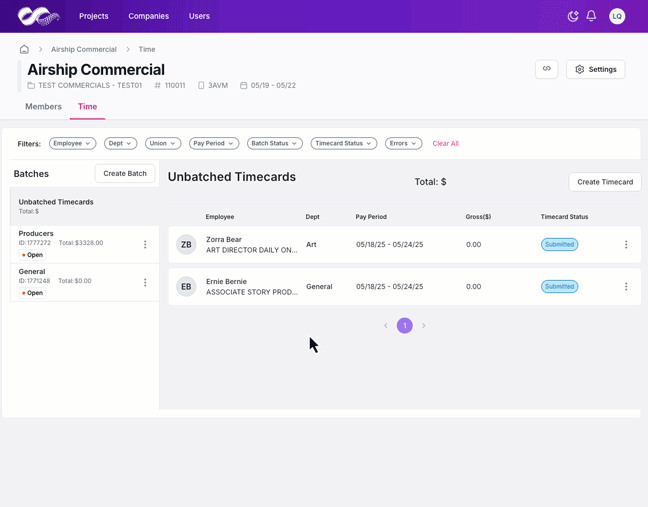Toggle dark mode moon icon
Image resolution: width=648 pixels, height=507 pixels.
click(x=573, y=16)
